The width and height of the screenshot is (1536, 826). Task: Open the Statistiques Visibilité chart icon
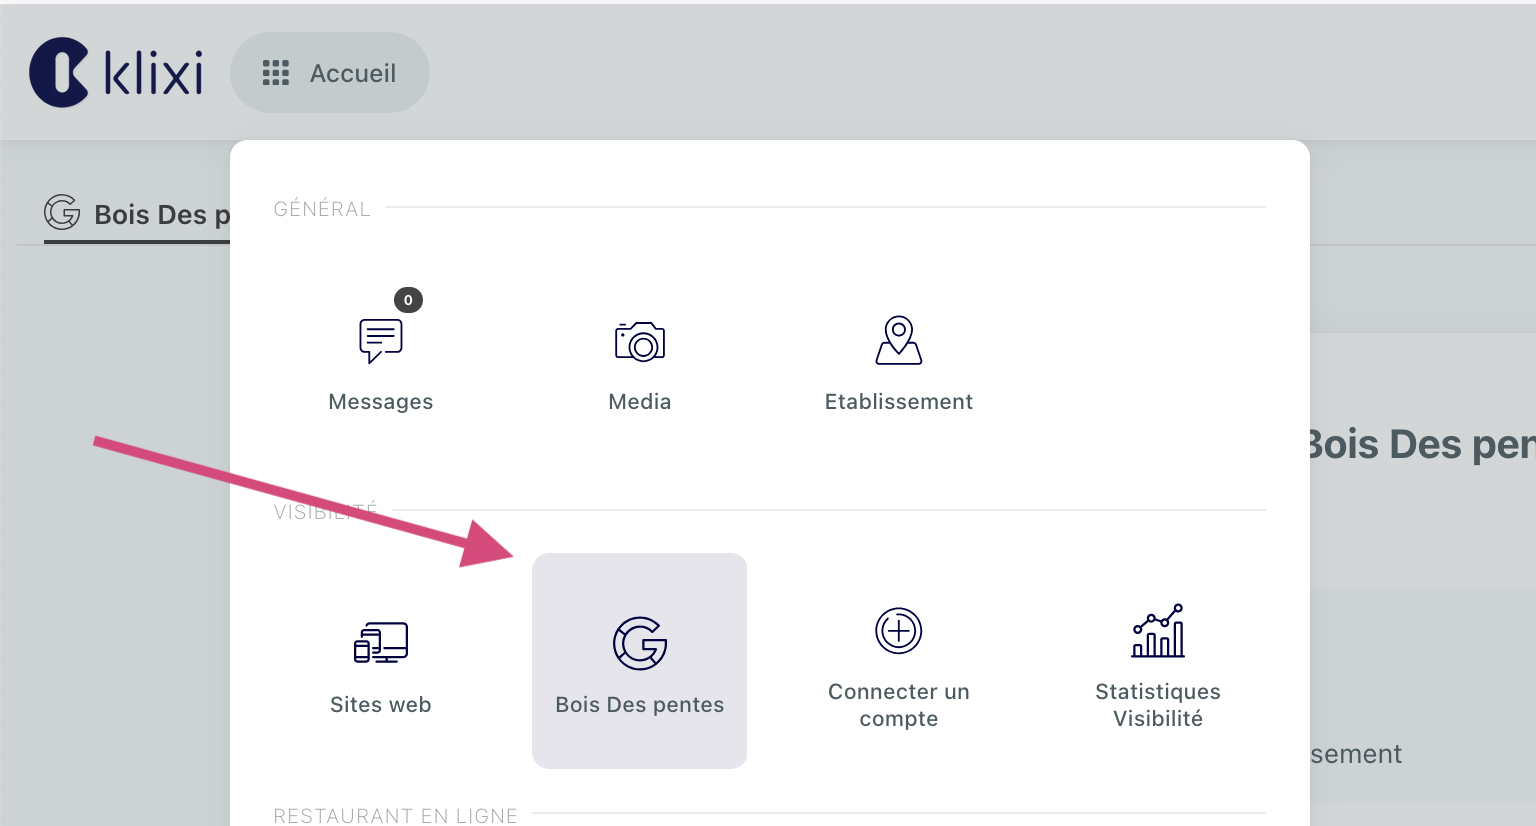(x=1158, y=631)
